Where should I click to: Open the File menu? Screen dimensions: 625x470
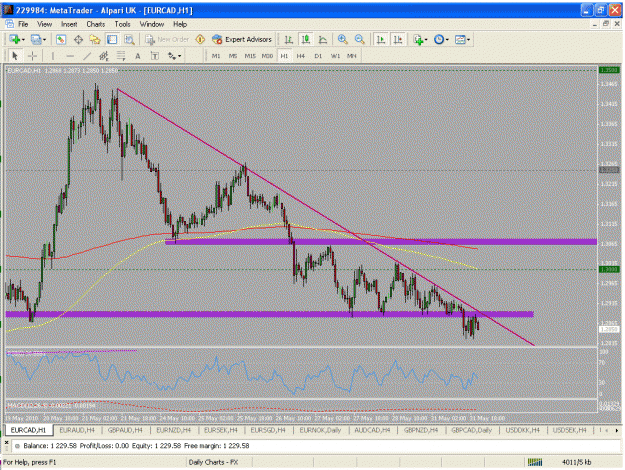23,24
